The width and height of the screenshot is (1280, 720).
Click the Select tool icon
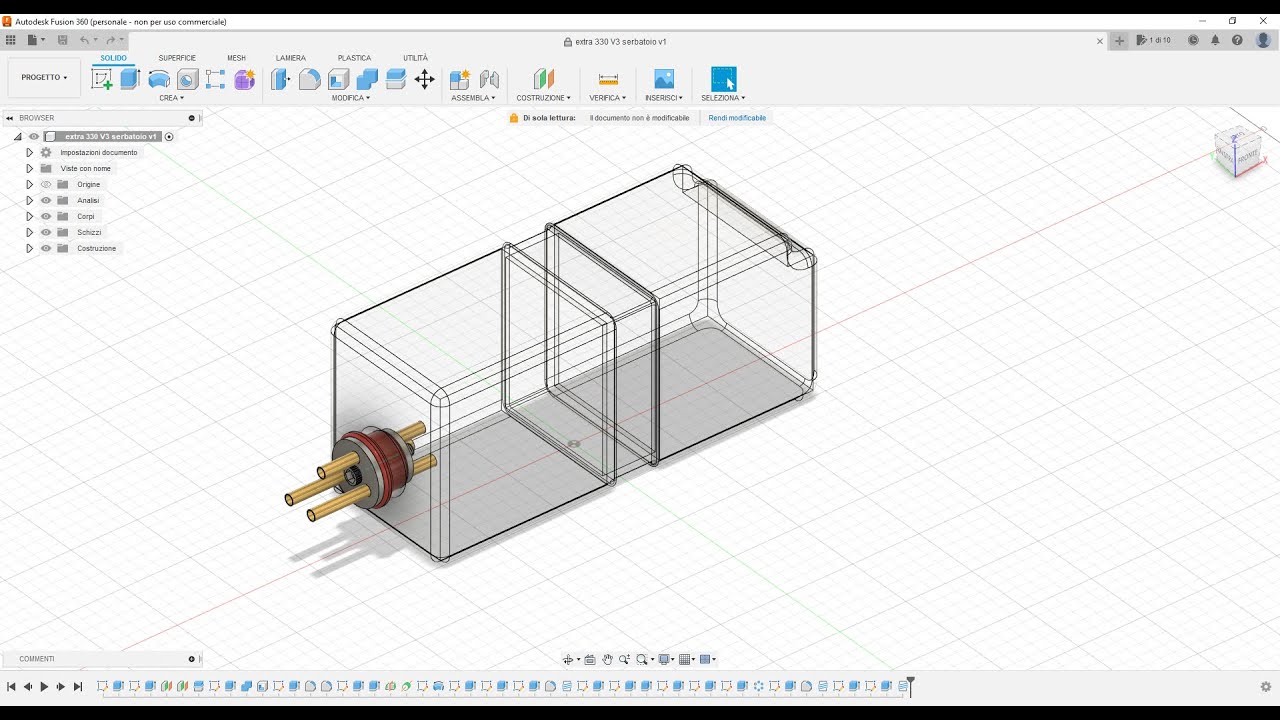tap(723, 79)
